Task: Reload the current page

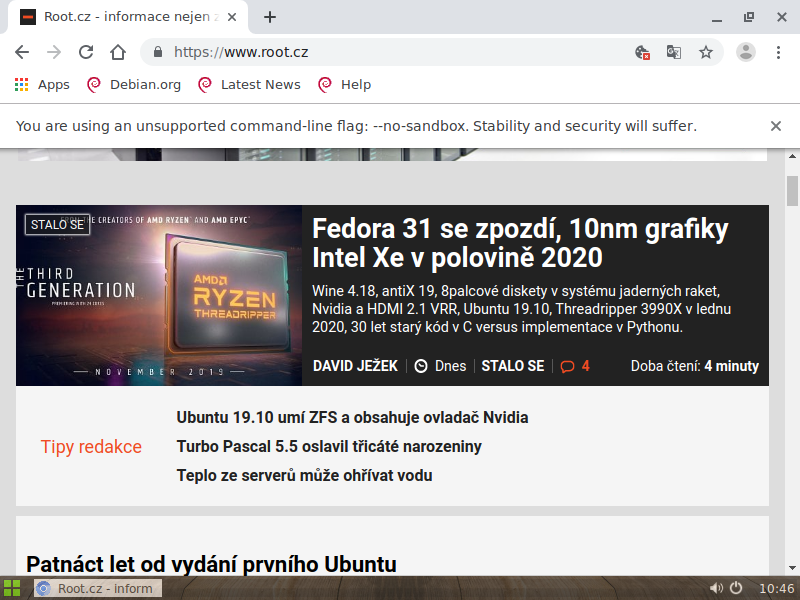Action: 85,52
